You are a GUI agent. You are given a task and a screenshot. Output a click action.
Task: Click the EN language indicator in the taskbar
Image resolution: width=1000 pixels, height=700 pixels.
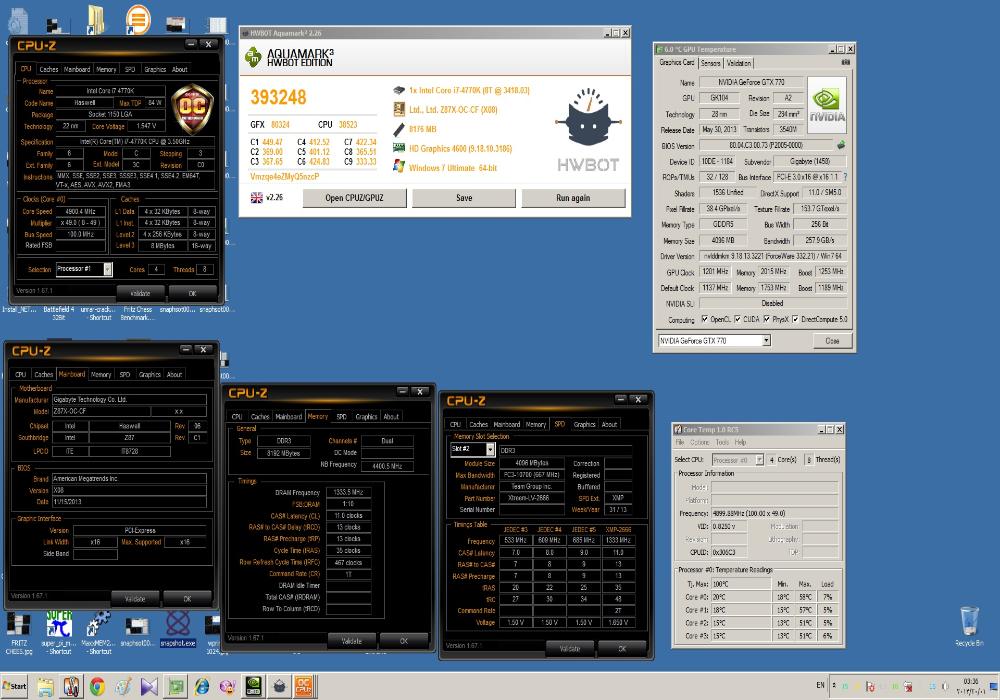820,685
